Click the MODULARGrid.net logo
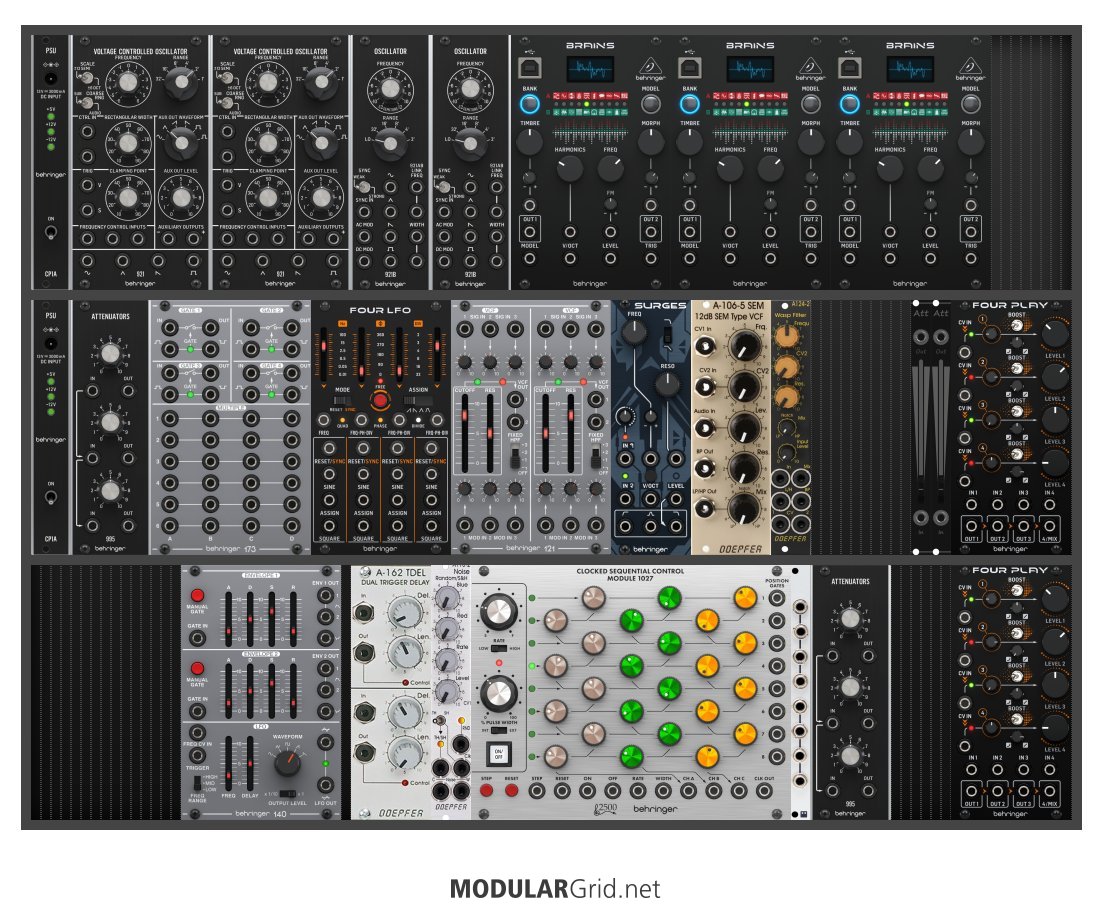This screenshot has height=910, width=1112. tap(555, 889)
